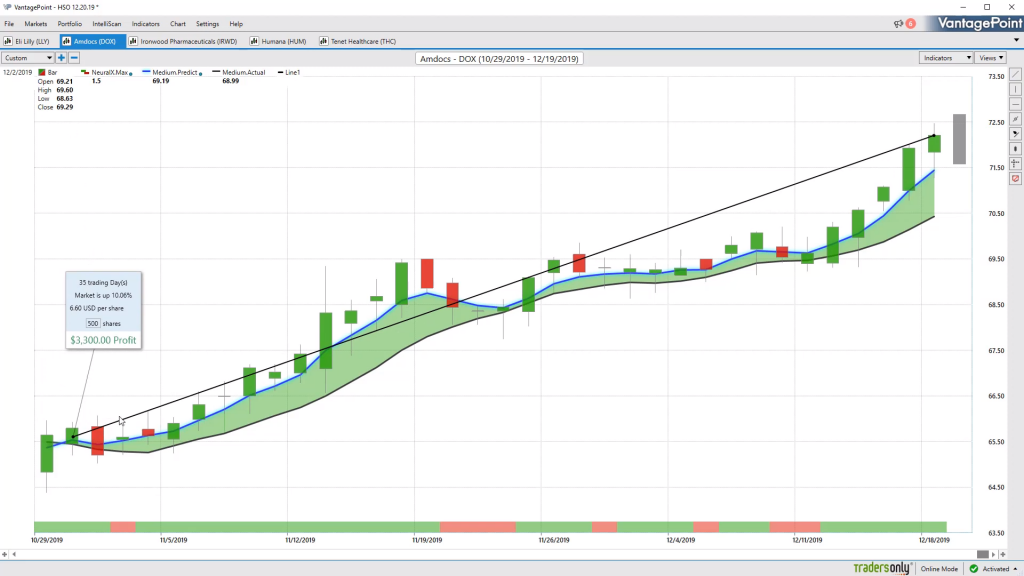The height and width of the screenshot is (576, 1024).
Task: Toggle the Medium.Actual legend entry
Action: [x=238, y=72]
